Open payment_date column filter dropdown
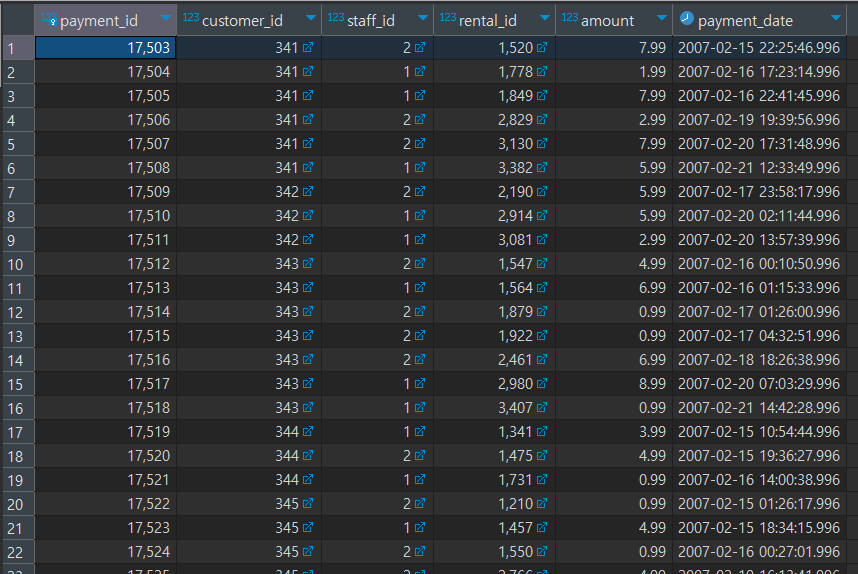The width and height of the screenshot is (858, 574). pos(836,18)
